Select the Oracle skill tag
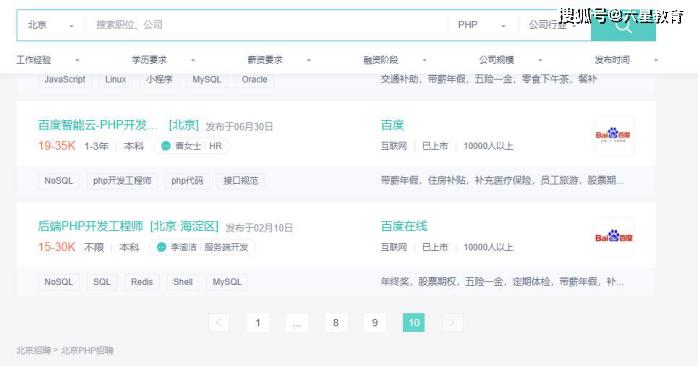The height and width of the screenshot is (366, 698). (255, 79)
